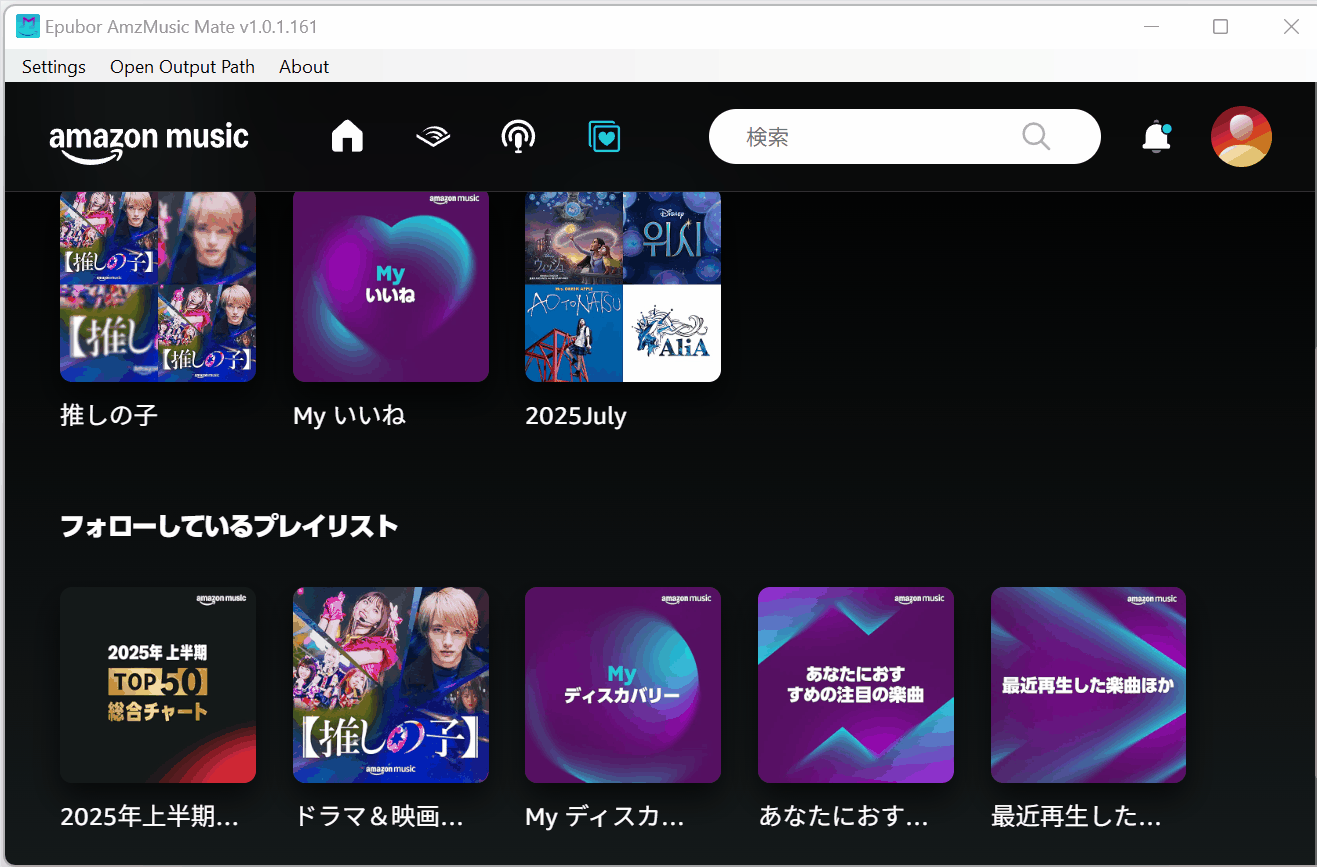Open the Settings menu
Image resolution: width=1317 pixels, height=867 pixels.
click(x=54, y=67)
